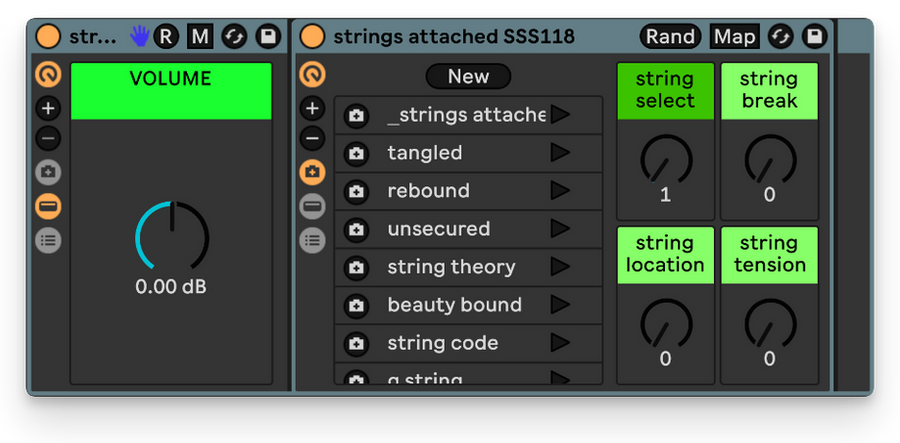Screen dimensions: 900x443
Task: Select the green VOLUME macro header
Action: [171, 91]
